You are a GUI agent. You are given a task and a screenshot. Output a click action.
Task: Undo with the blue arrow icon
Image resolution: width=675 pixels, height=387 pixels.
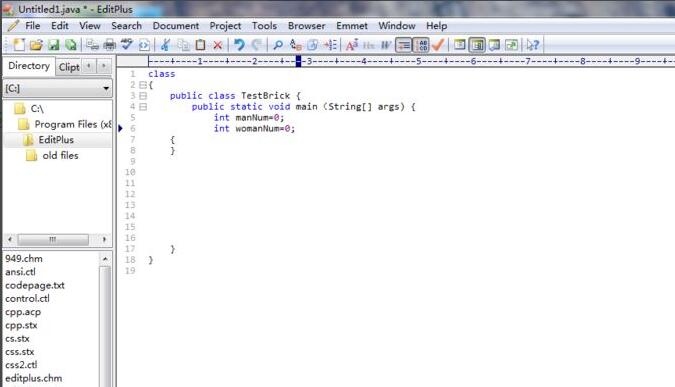pos(239,45)
